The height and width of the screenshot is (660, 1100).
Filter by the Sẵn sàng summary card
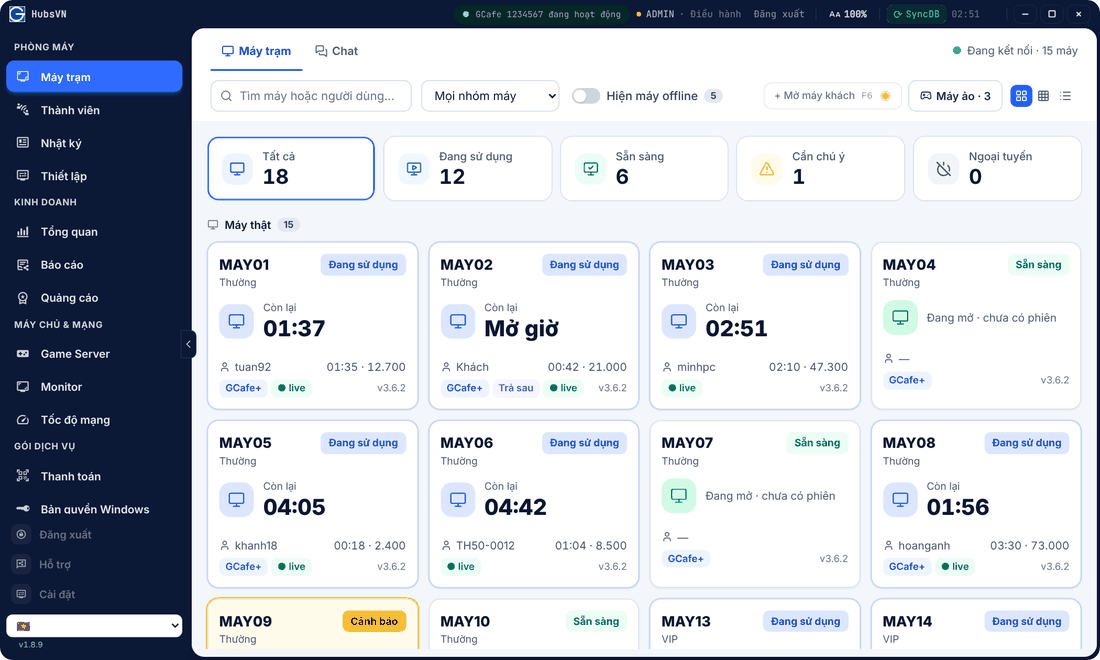click(644, 168)
